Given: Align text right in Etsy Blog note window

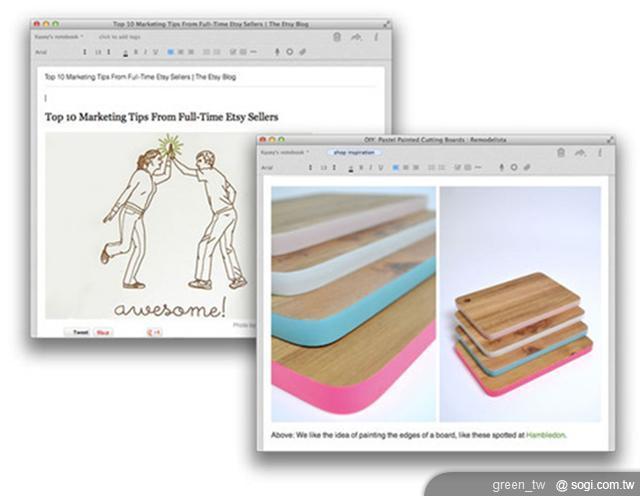Looking at the screenshot, I should click(x=191, y=52).
